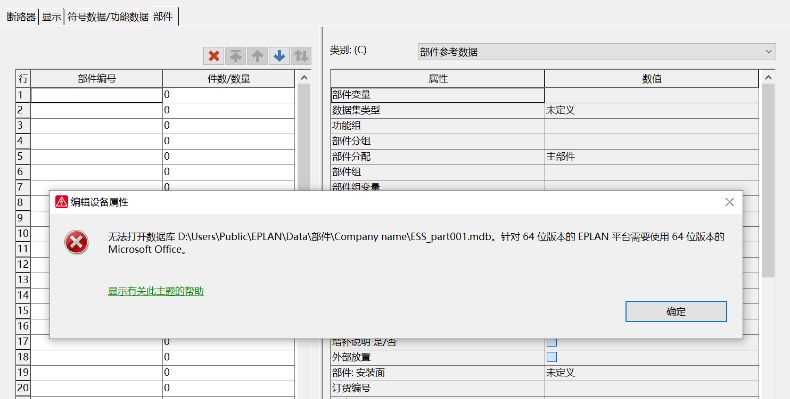The image size is (790, 399).
Task: Click the red X delete part icon
Action: coord(214,56)
